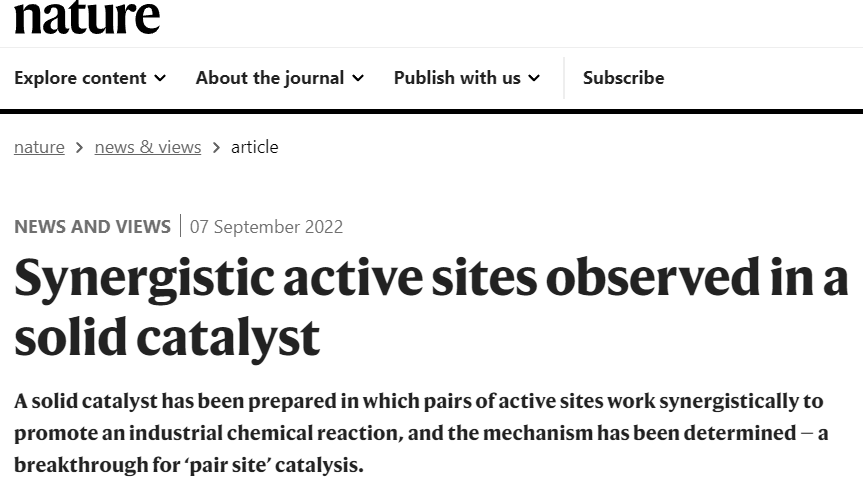This screenshot has height=486, width=863.
Task: Click the vertical divider left of Subscribe
Action: coord(564,78)
